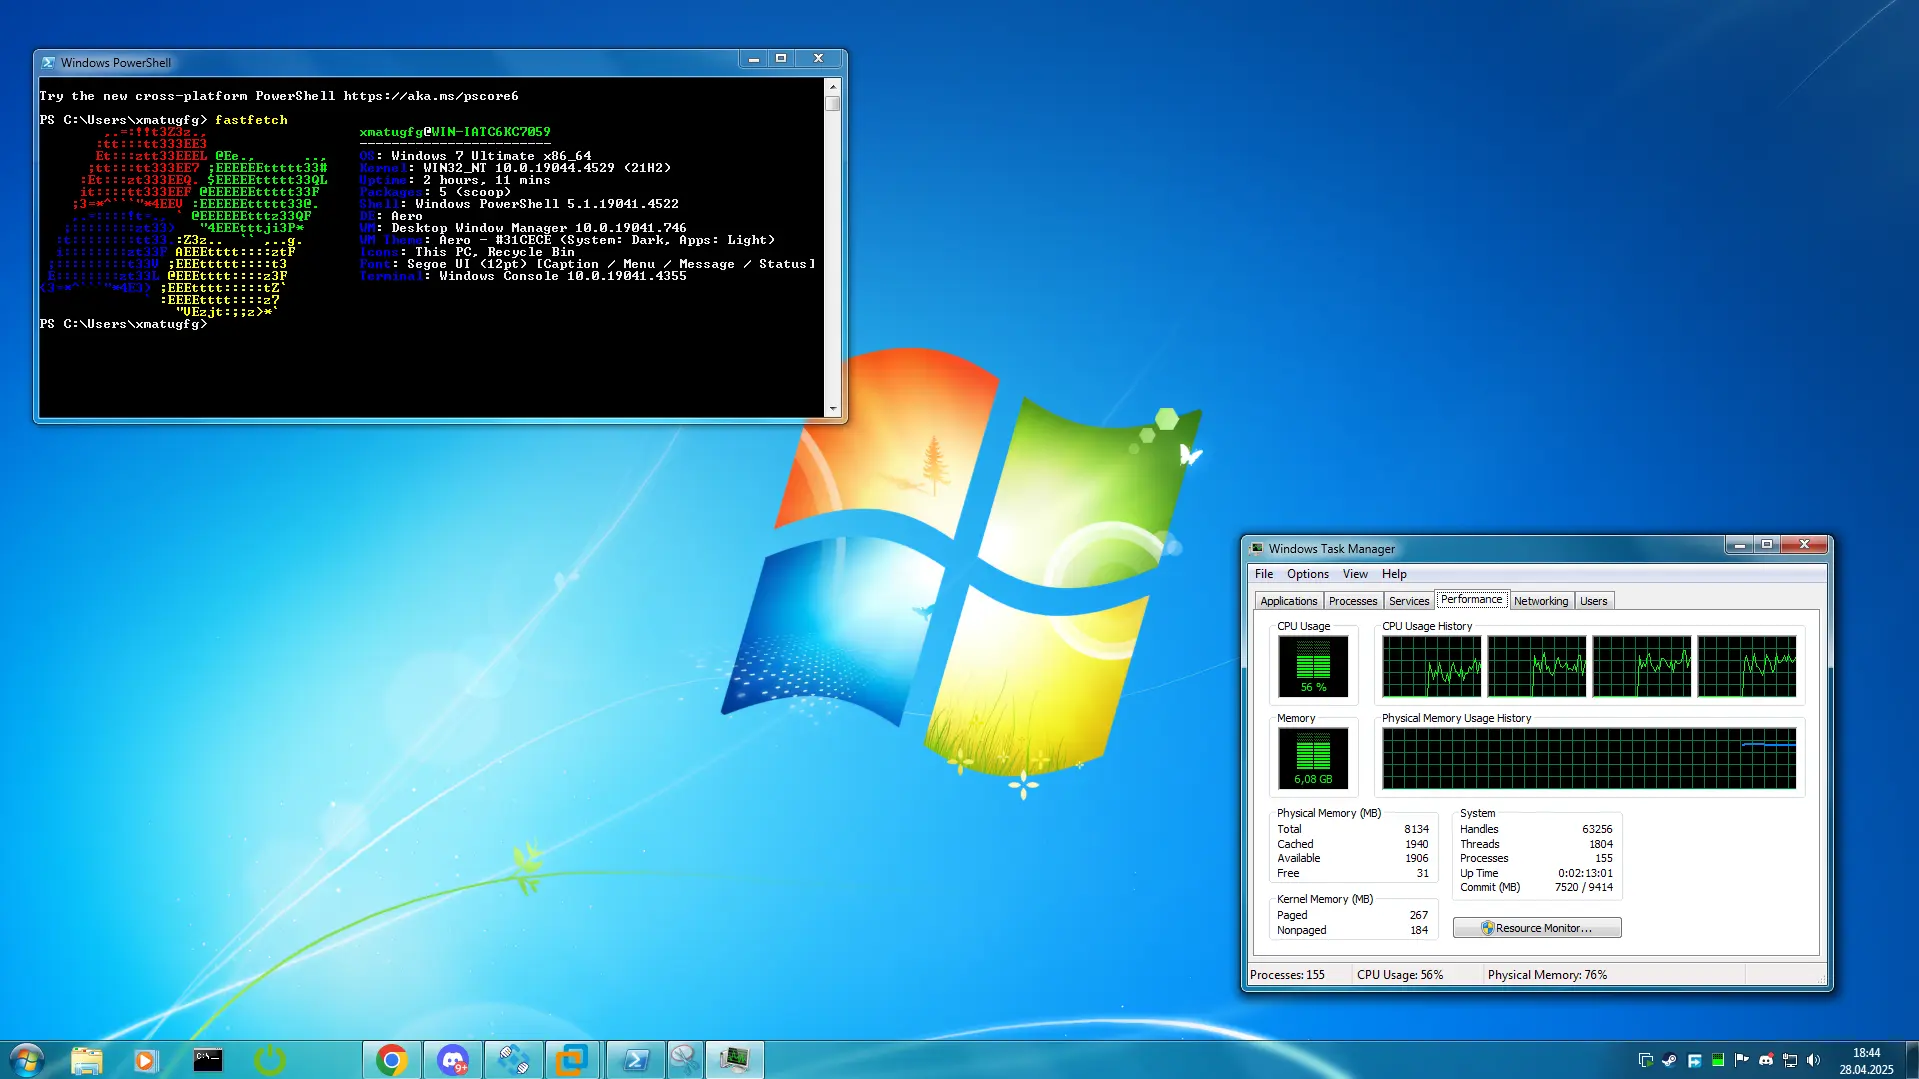Screen dimensions: 1919x1079
Task: Click the Resource Monitor button
Action: pos(1537,928)
